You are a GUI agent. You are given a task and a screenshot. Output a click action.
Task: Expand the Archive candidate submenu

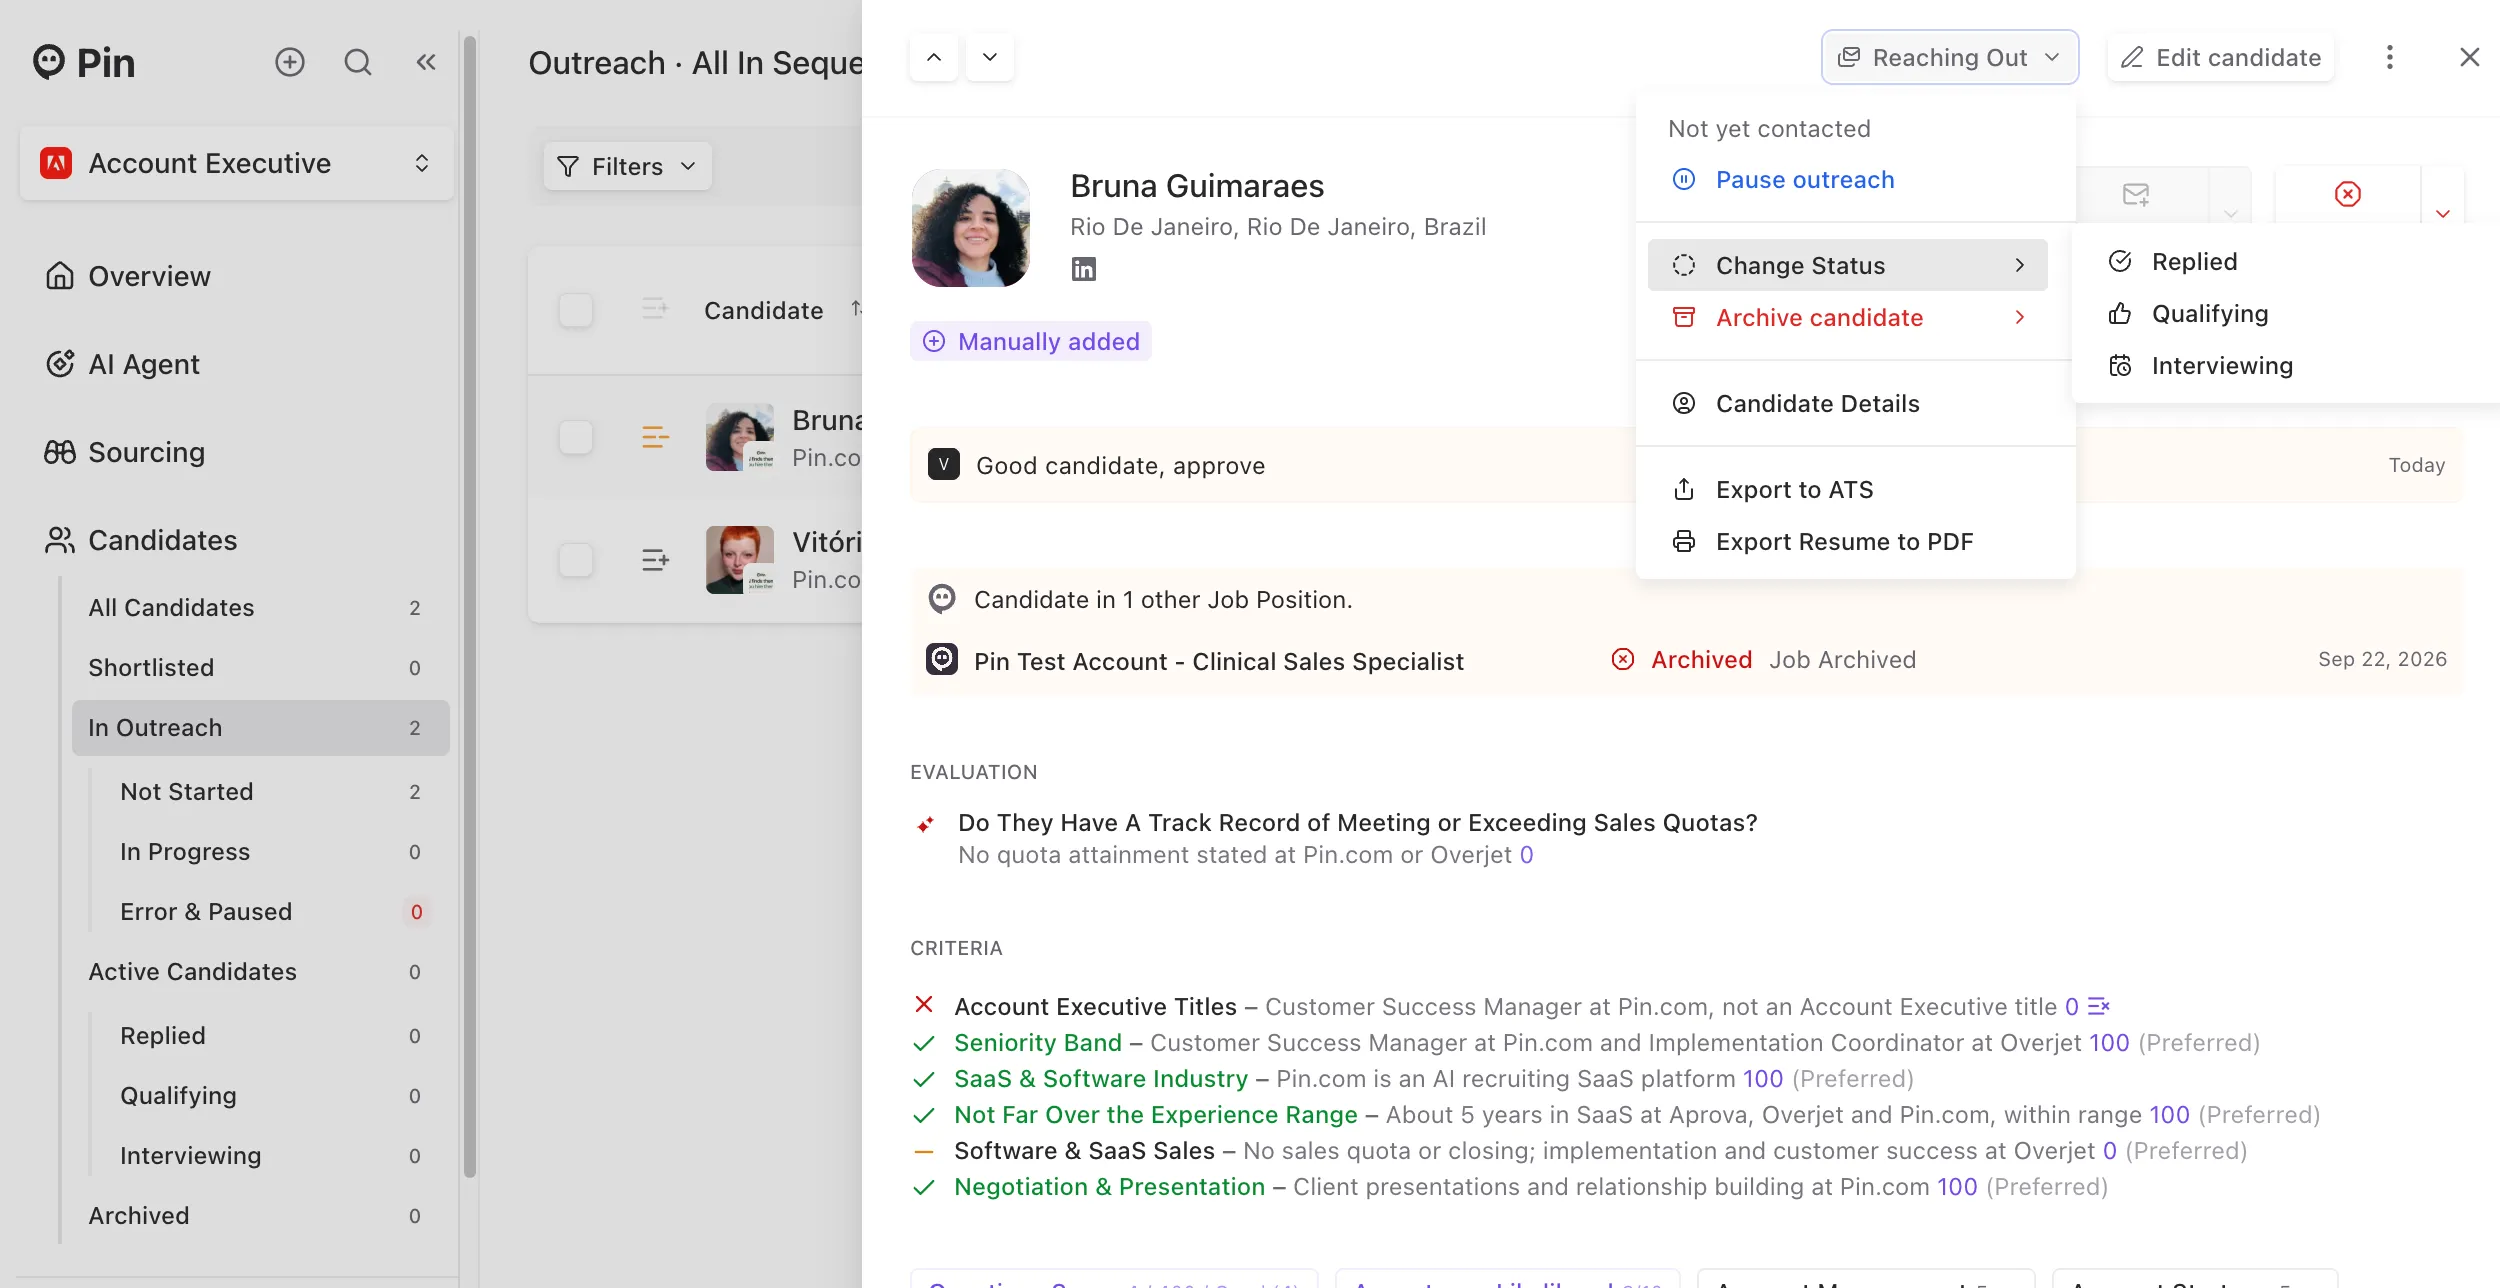click(x=1848, y=317)
